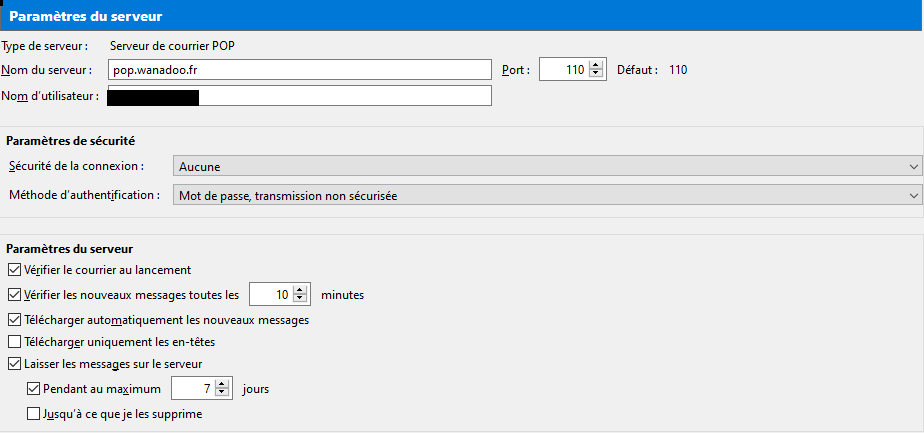Click the Nom du serveur label

[x=47, y=70]
